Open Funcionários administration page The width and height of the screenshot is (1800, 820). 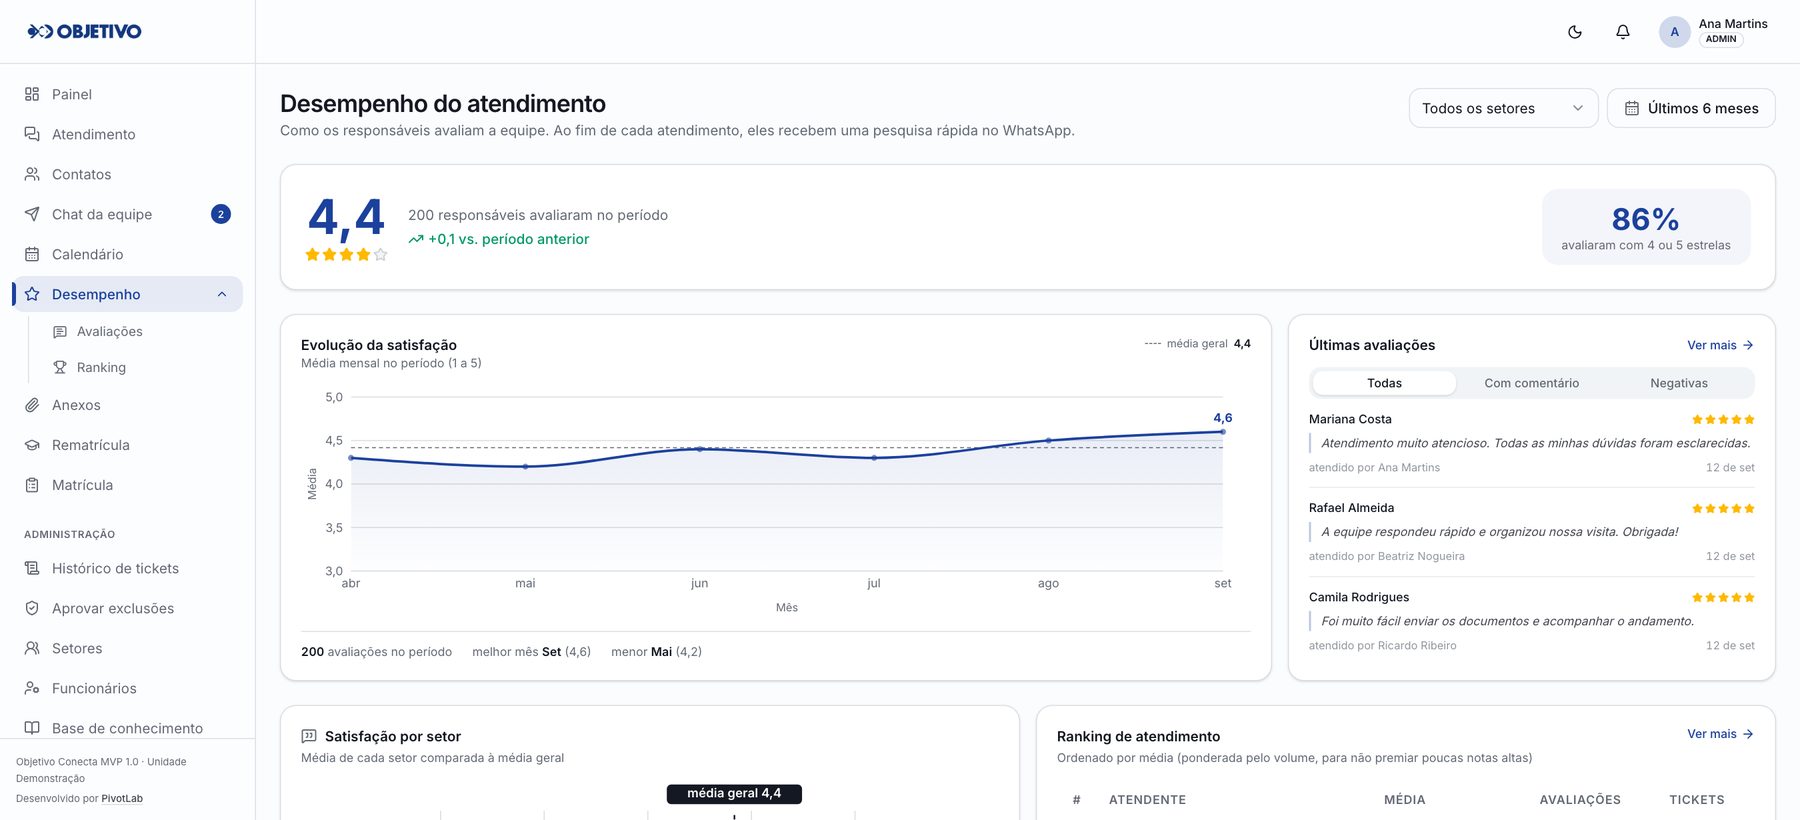127,688
